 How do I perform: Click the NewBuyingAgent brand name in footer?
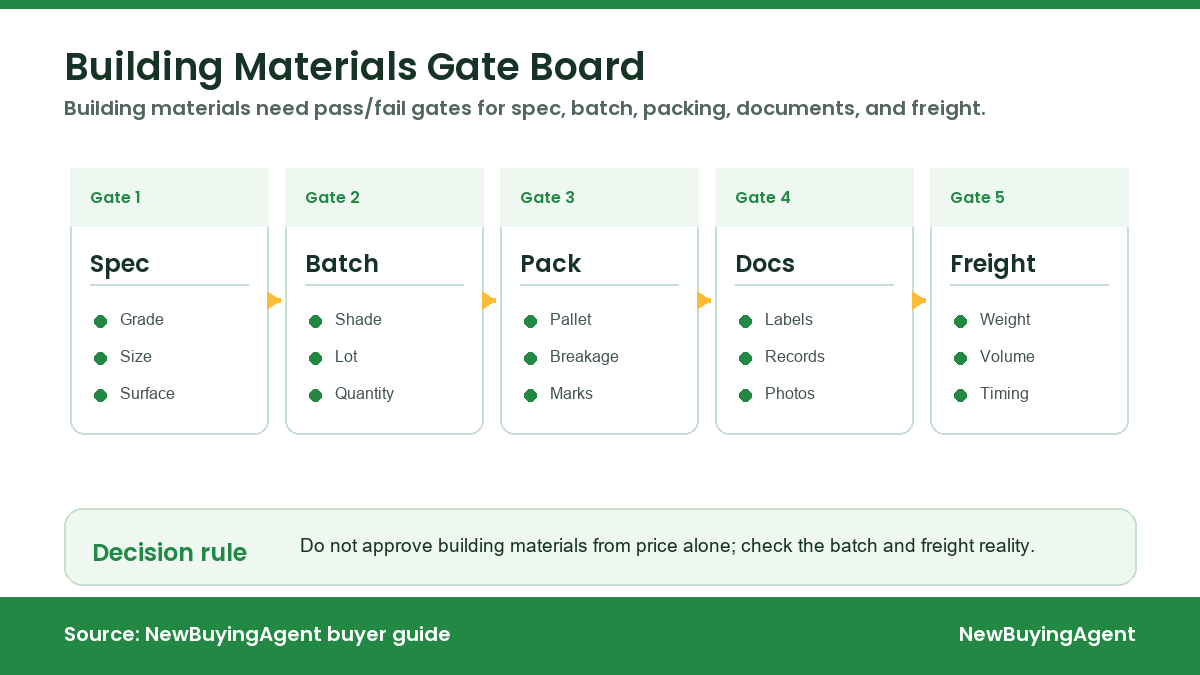point(1047,634)
